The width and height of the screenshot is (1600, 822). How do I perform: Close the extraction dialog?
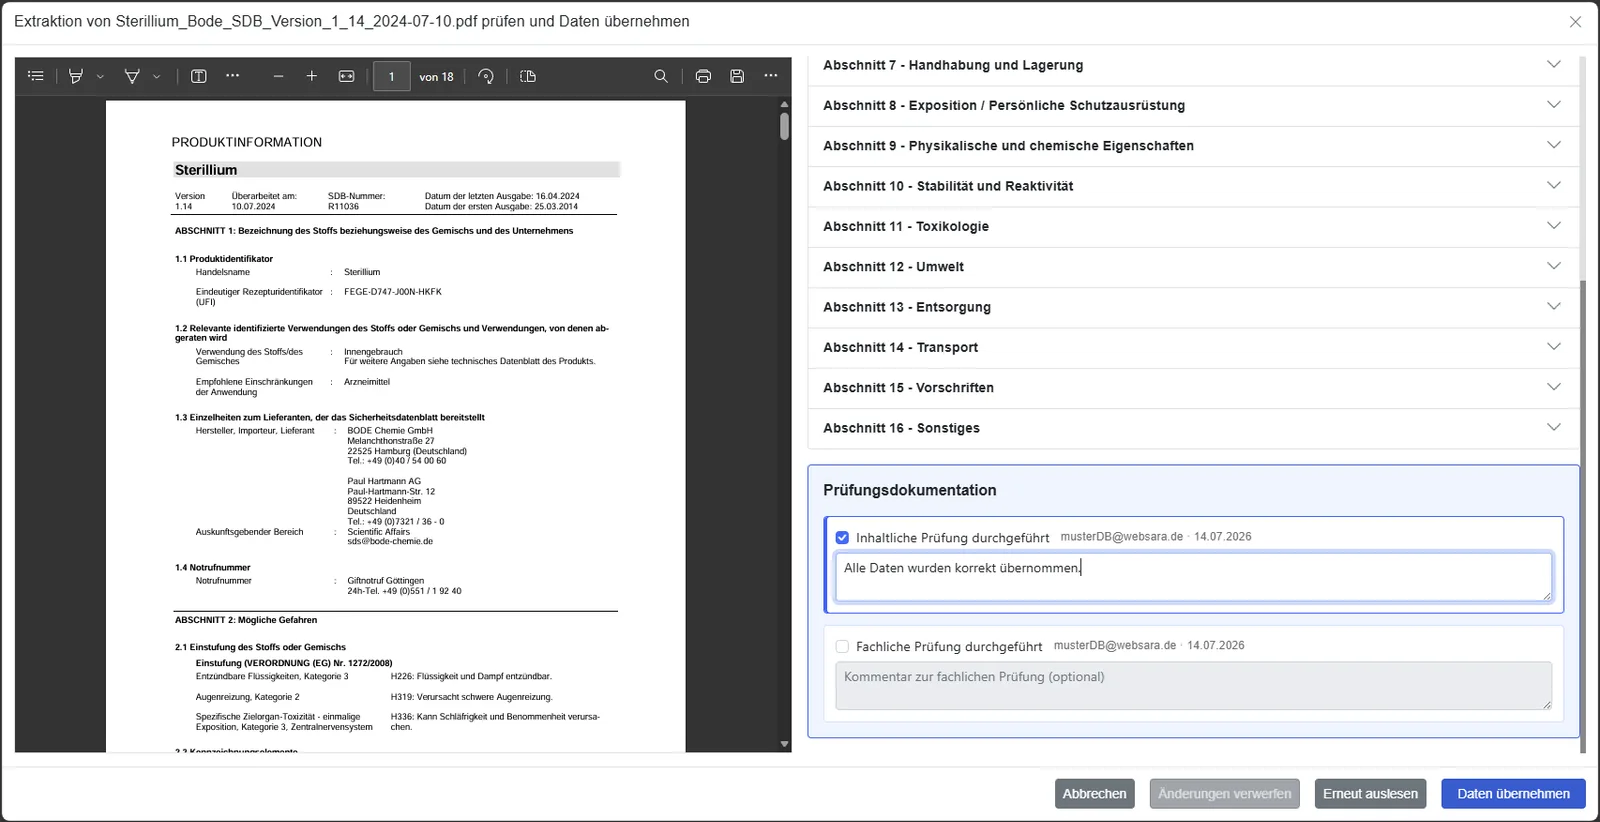[x=1575, y=22]
